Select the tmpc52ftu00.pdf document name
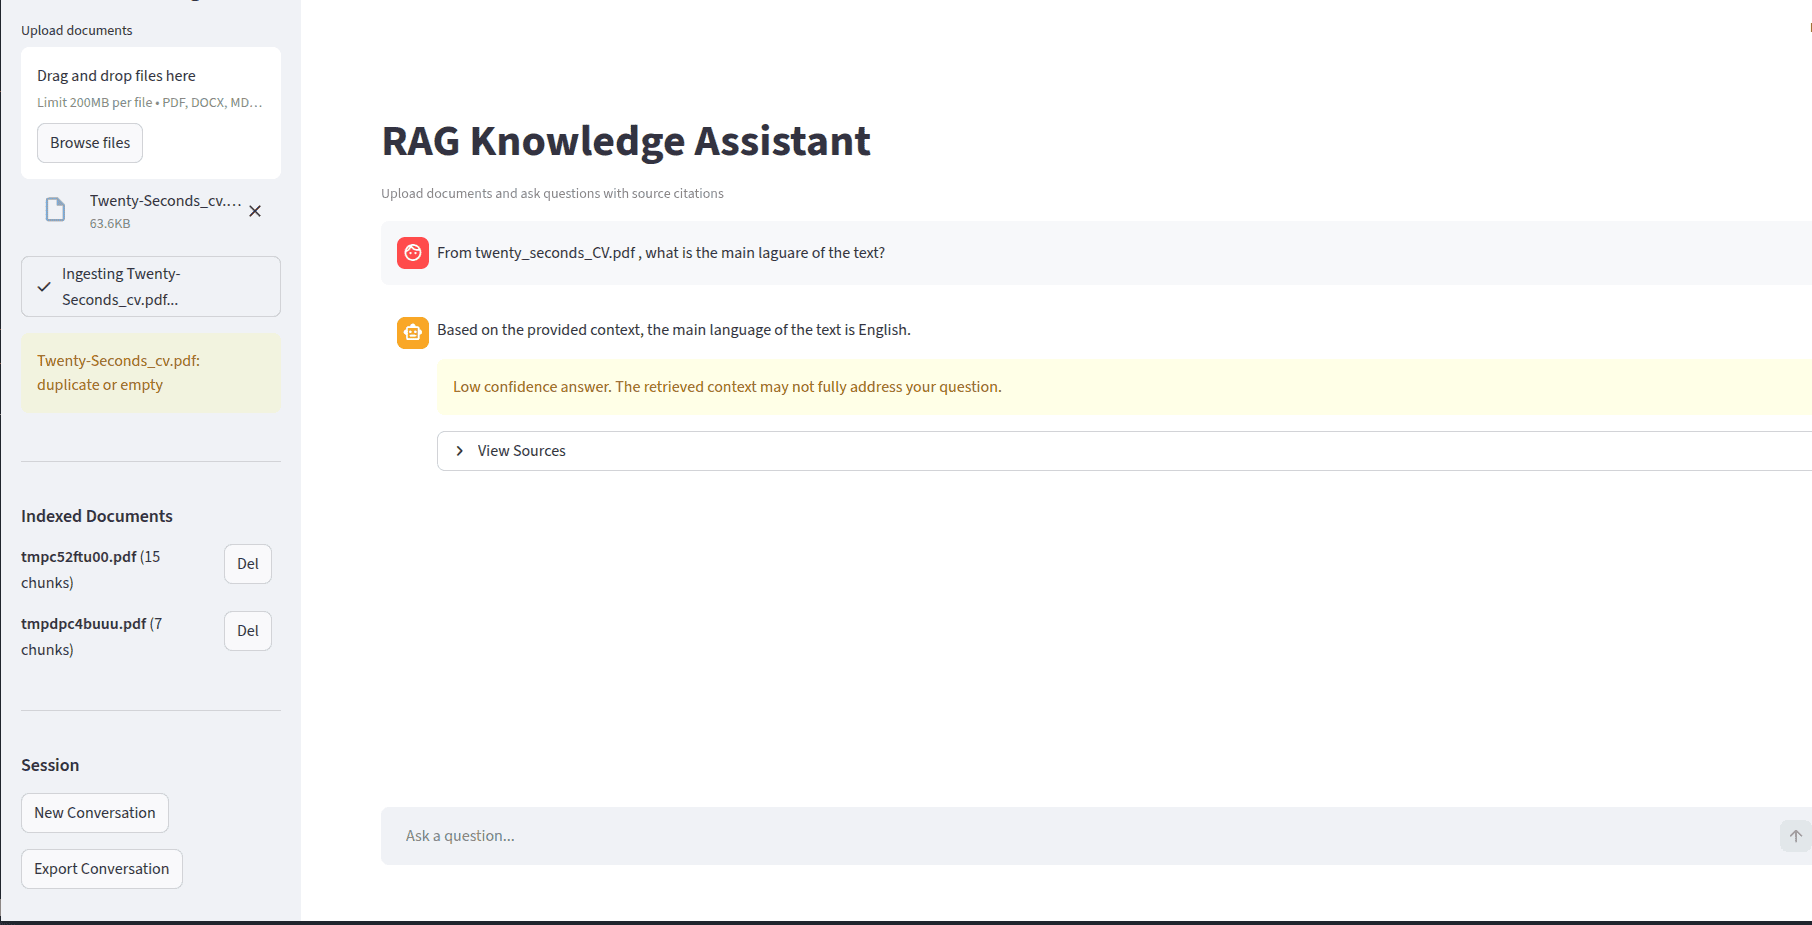The height and width of the screenshot is (925, 1812). (79, 556)
